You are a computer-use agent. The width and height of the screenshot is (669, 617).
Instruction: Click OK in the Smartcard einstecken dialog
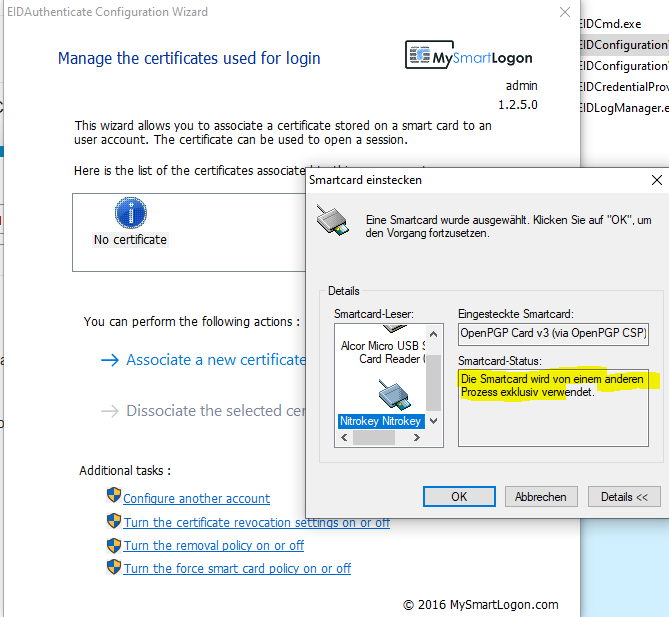459,497
